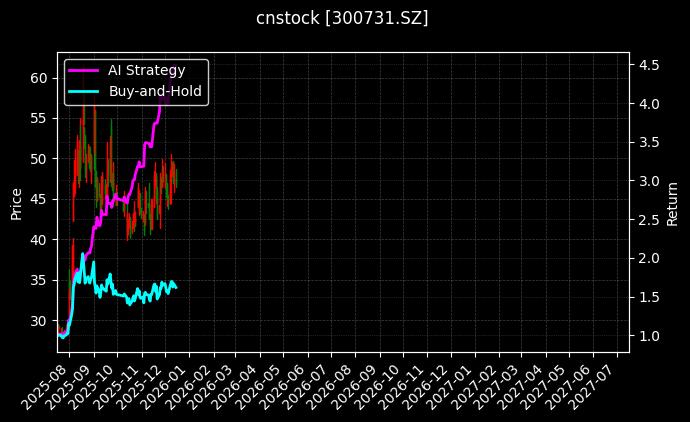
Task: Click the 2025-08 date label
Action: click(45, 386)
